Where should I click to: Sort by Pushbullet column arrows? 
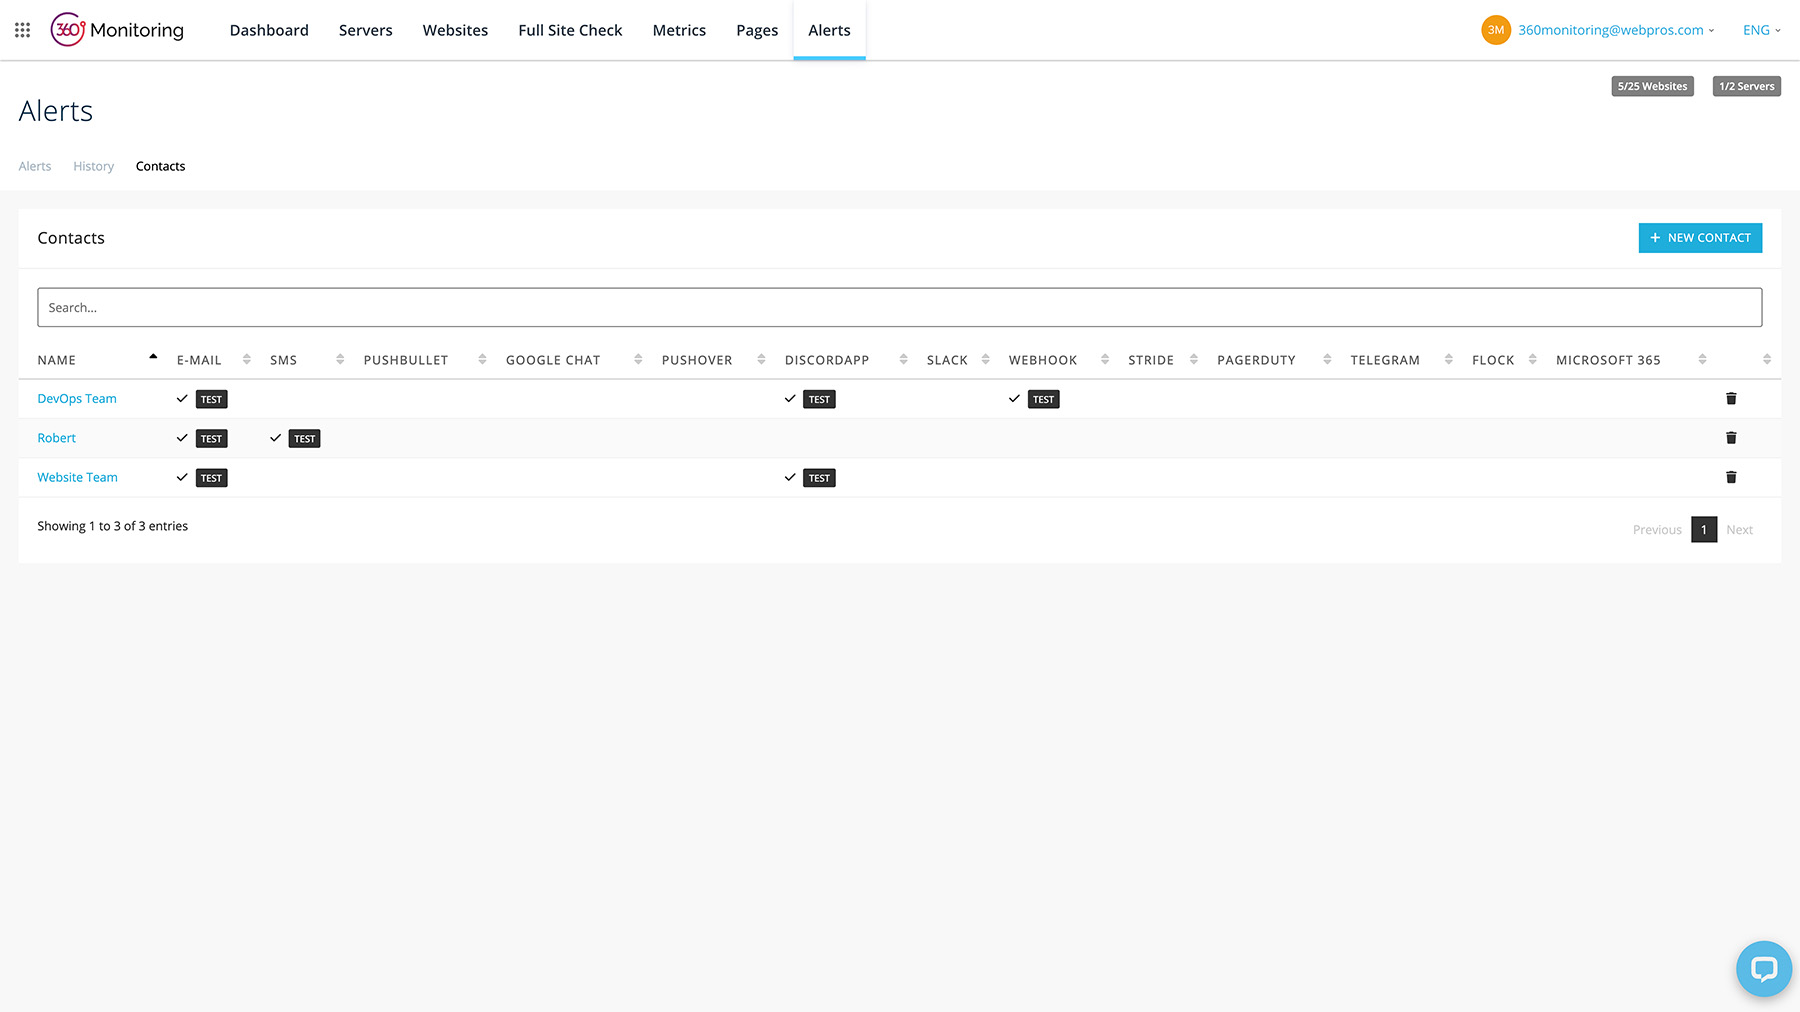482,359
